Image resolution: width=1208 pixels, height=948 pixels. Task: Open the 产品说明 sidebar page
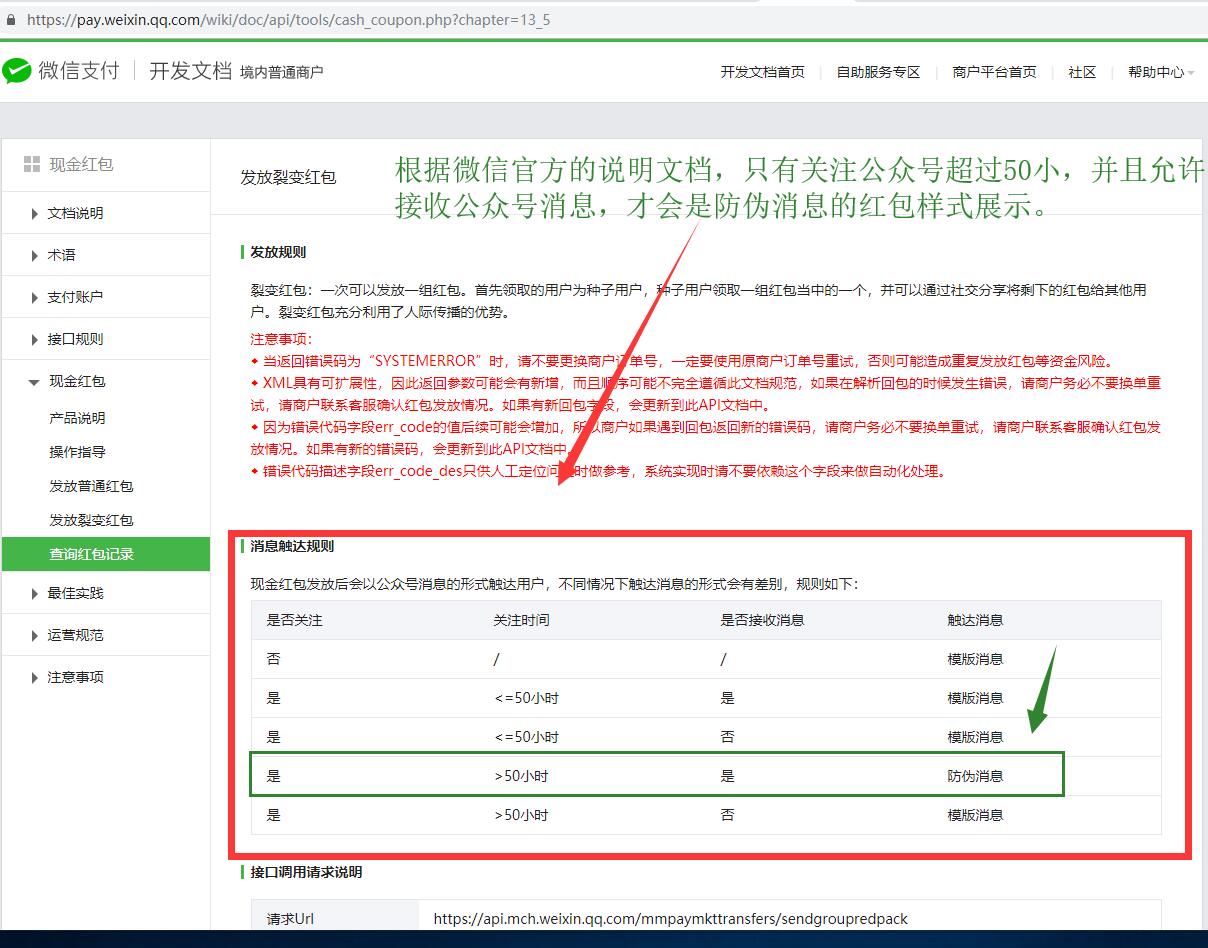point(77,418)
